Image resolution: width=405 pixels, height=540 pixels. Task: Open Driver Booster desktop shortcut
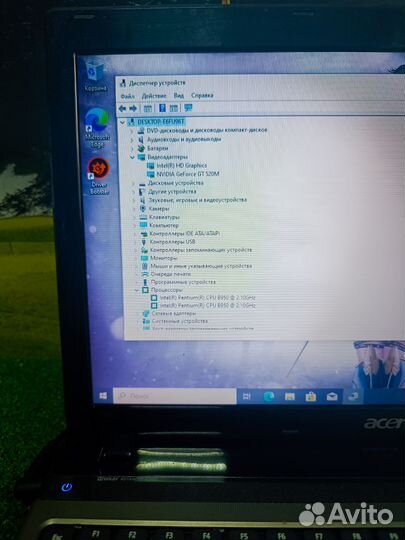99,176
